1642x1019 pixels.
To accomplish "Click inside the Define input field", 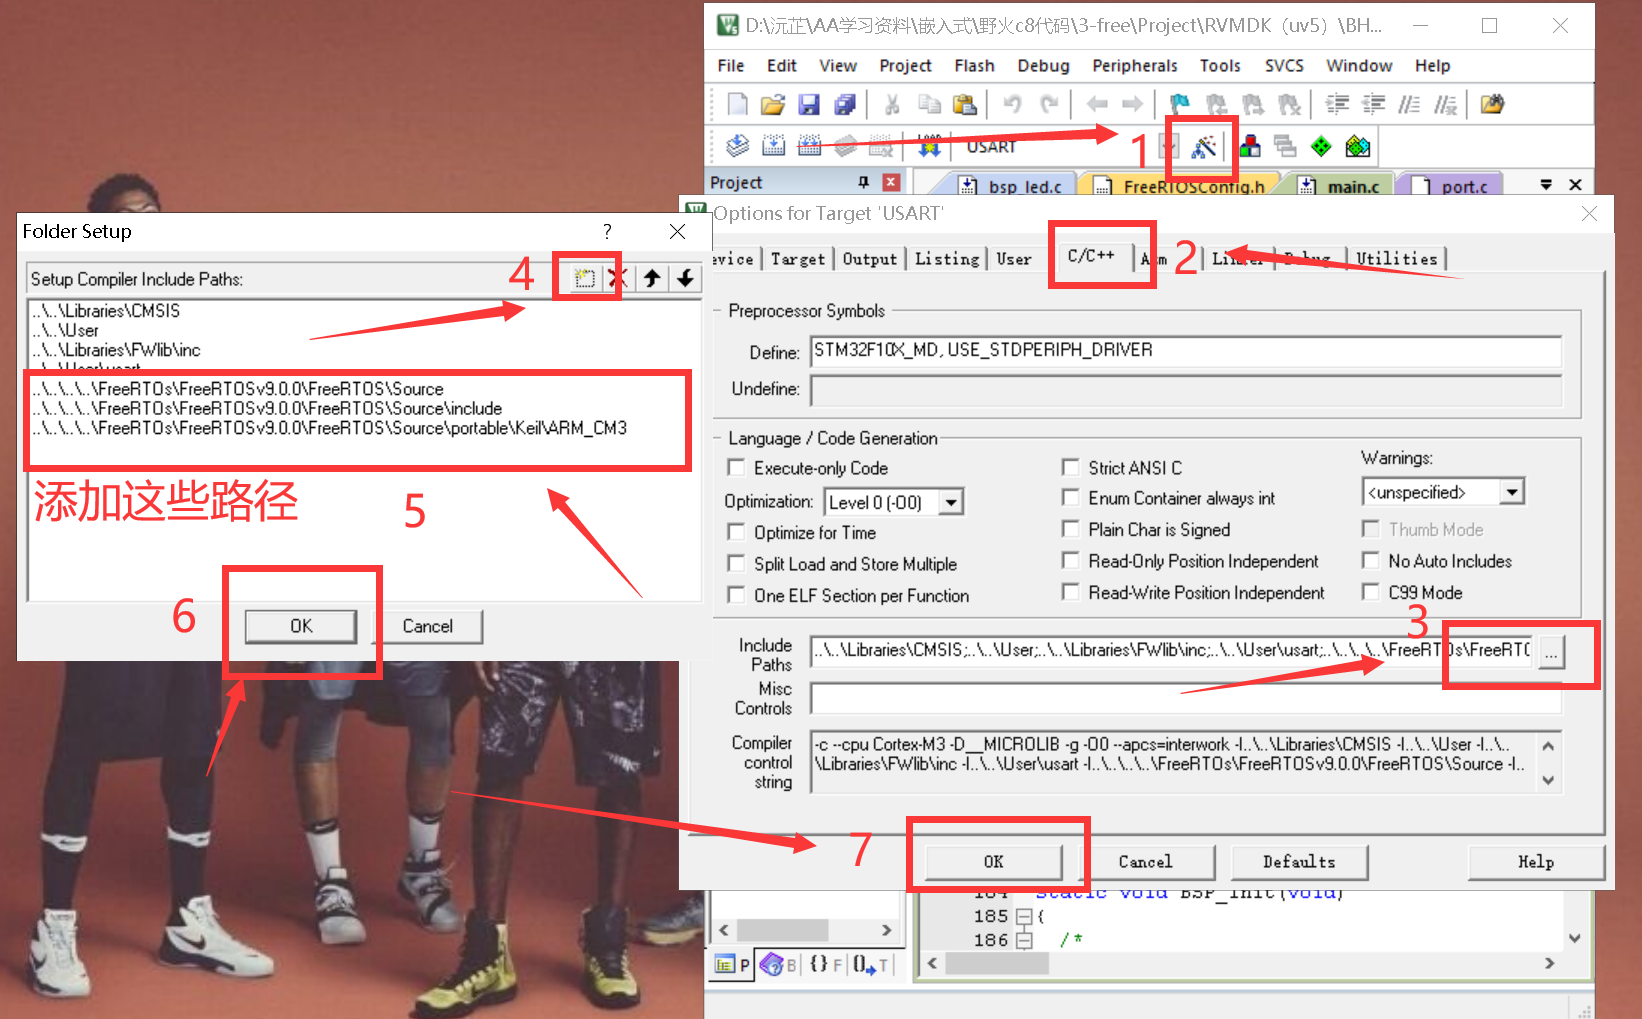I will (1186, 350).
